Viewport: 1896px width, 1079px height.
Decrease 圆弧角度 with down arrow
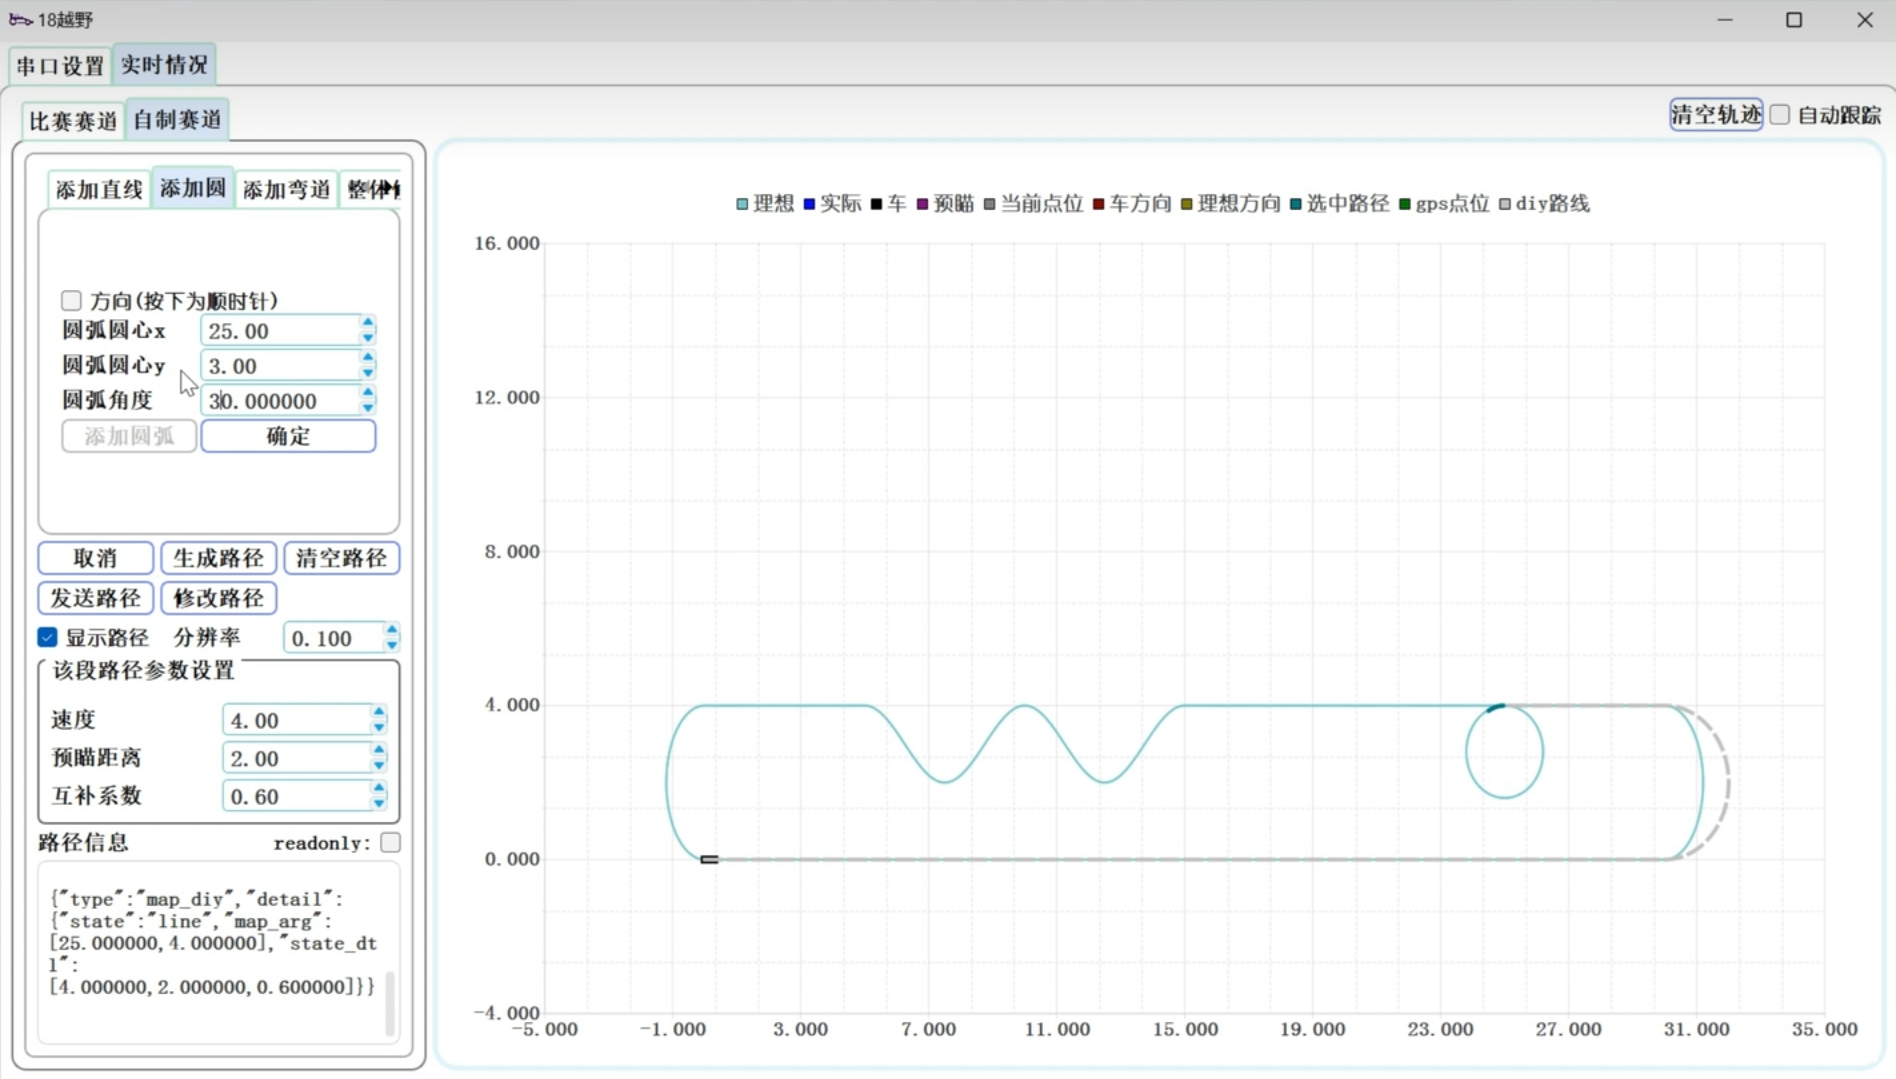click(x=368, y=408)
